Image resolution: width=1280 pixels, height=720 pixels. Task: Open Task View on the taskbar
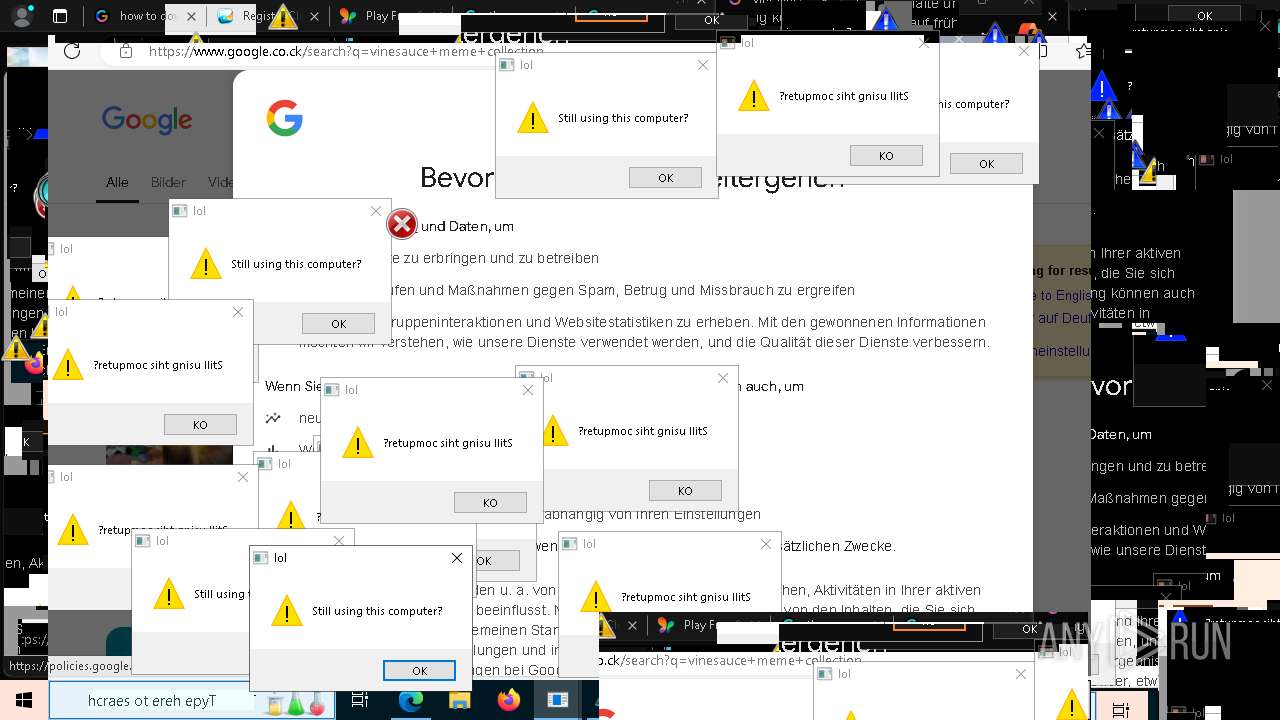pyautogui.click(x=361, y=701)
